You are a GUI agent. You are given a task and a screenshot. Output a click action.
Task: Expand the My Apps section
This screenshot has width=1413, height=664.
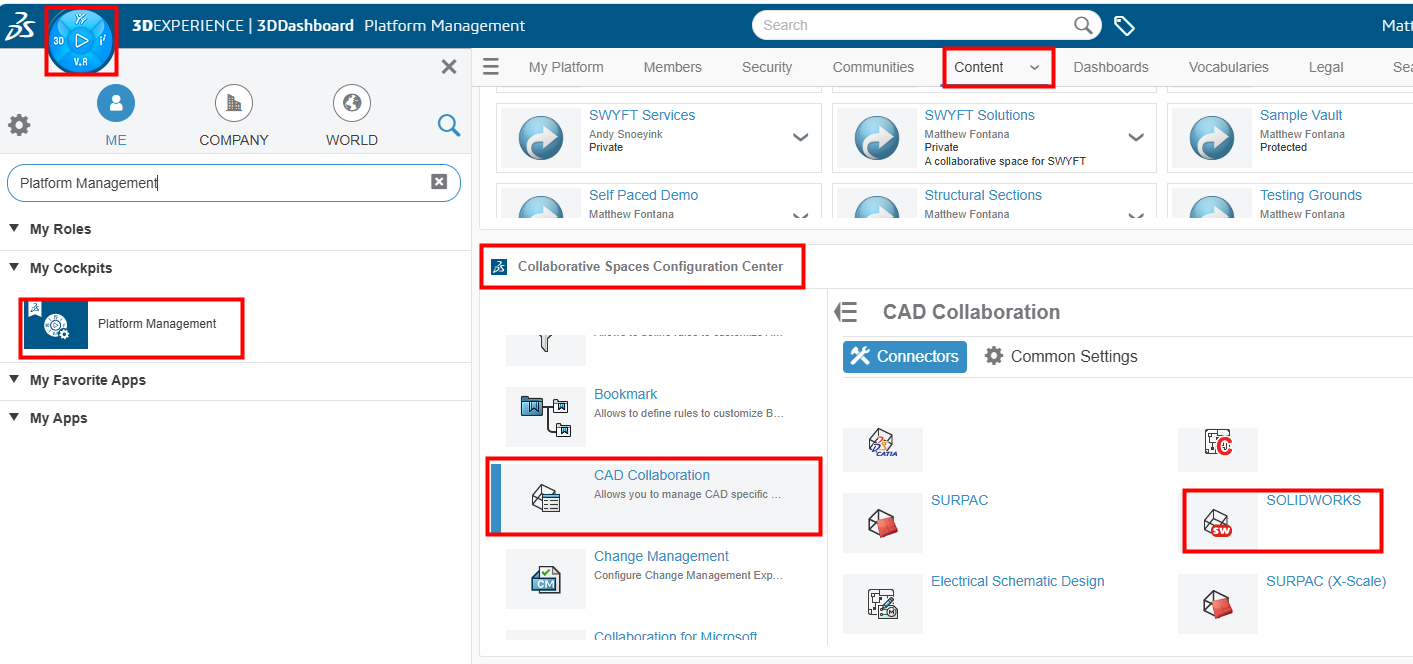[14, 417]
